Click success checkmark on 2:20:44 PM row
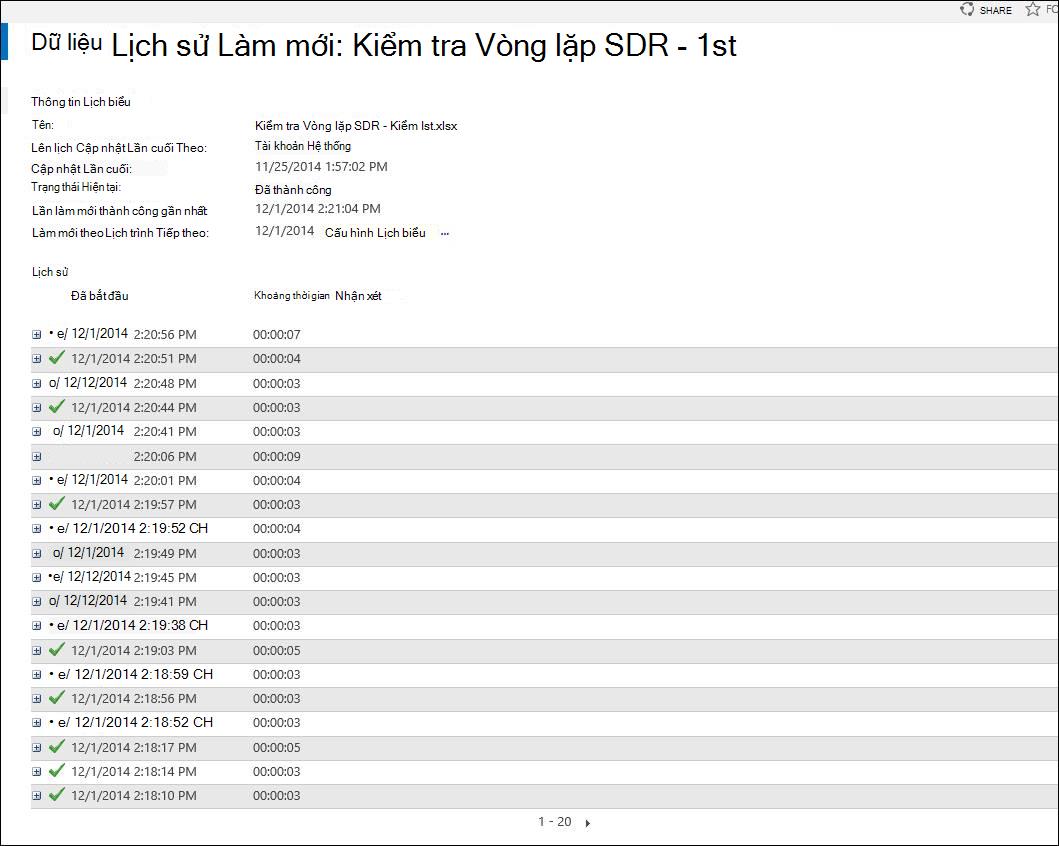This screenshot has width=1059, height=846. coord(57,406)
